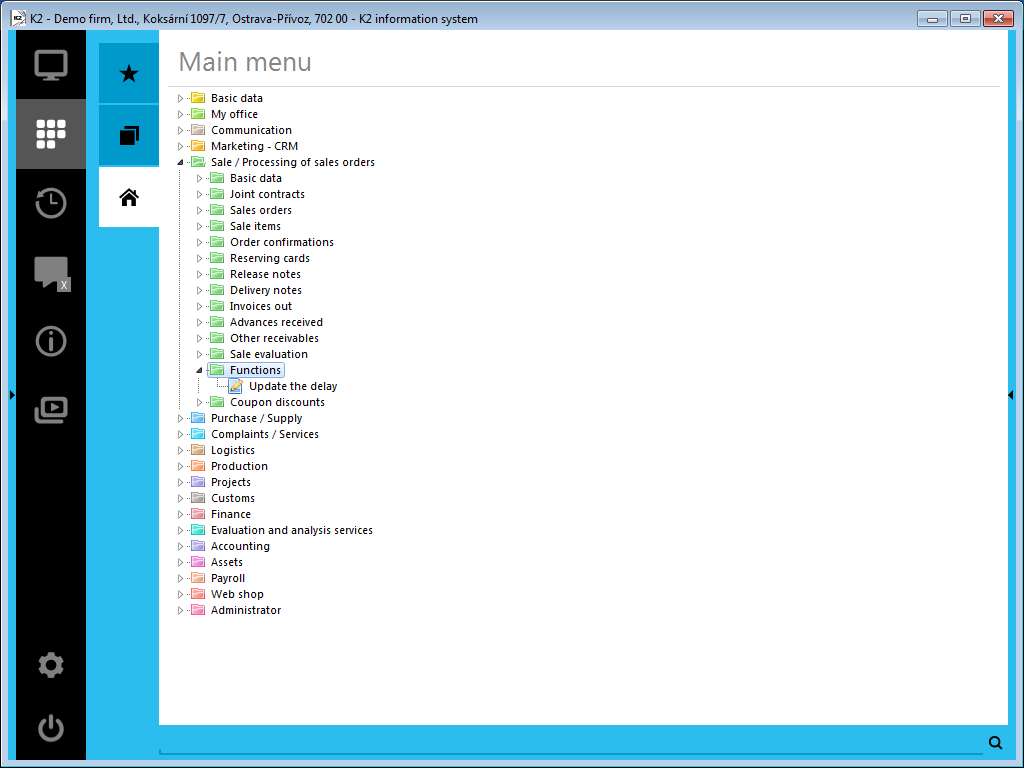
Task: Expand the My office node
Action: [181, 114]
